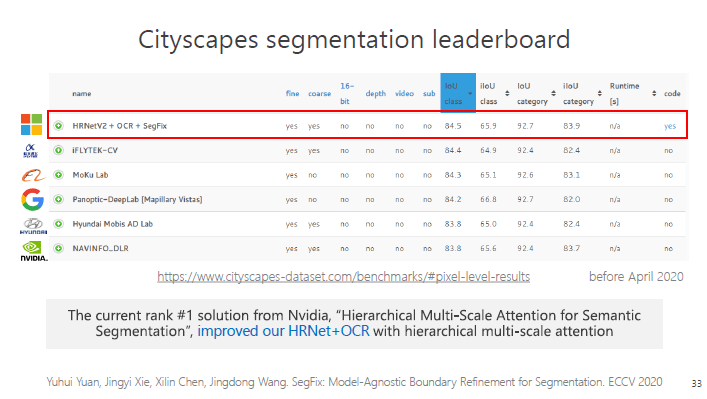Expand the MoKu Lab row details
The image size is (707, 399).
click(x=59, y=174)
